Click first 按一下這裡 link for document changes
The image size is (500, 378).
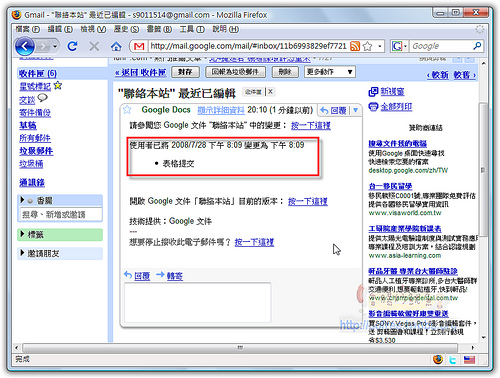tap(311, 126)
